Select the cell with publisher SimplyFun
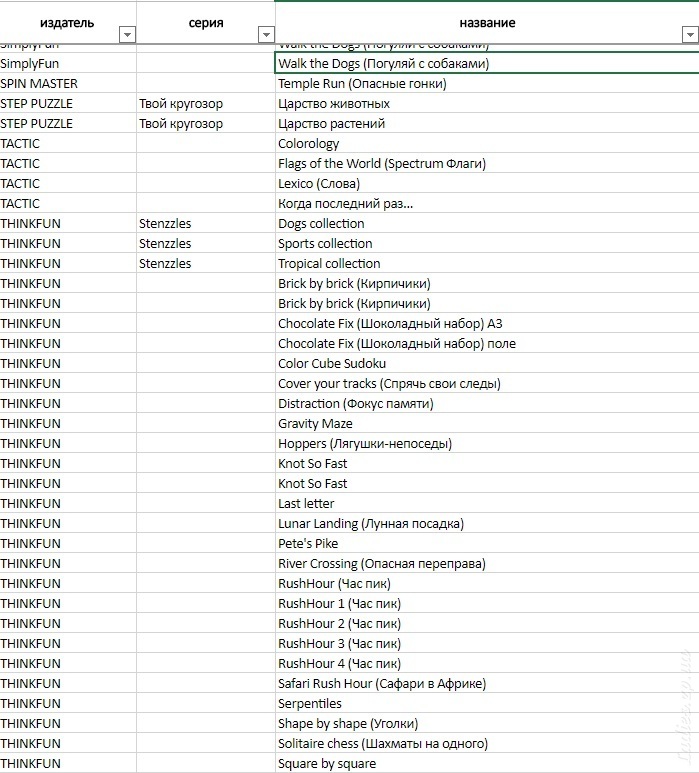The width and height of the screenshot is (699, 773). (x=68, y=64)
